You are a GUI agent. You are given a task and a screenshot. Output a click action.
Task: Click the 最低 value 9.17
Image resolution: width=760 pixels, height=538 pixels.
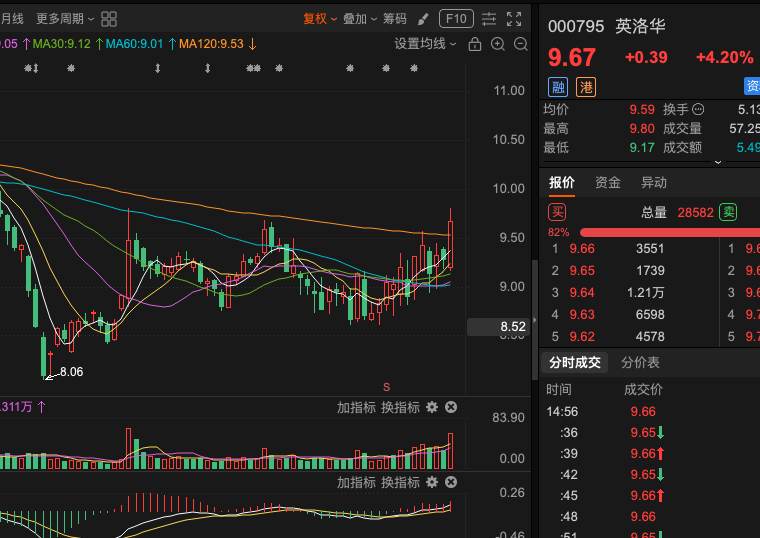coord(642,147)
